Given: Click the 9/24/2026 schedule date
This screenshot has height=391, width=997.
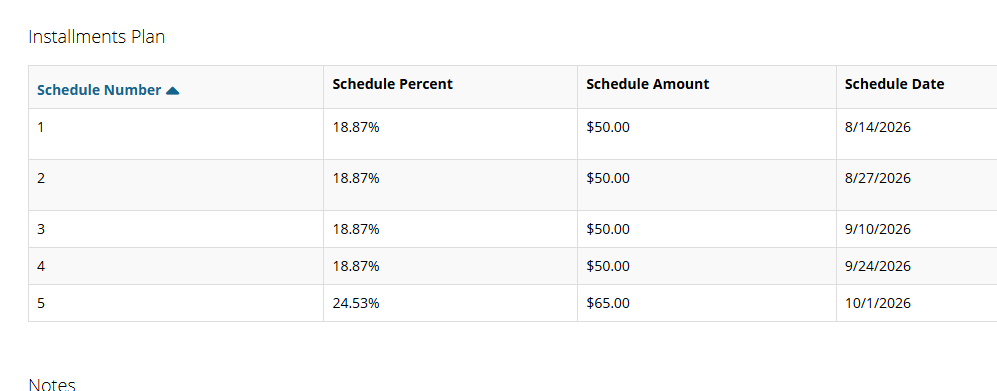Looking at the screenshot, I should pos(877,266).
